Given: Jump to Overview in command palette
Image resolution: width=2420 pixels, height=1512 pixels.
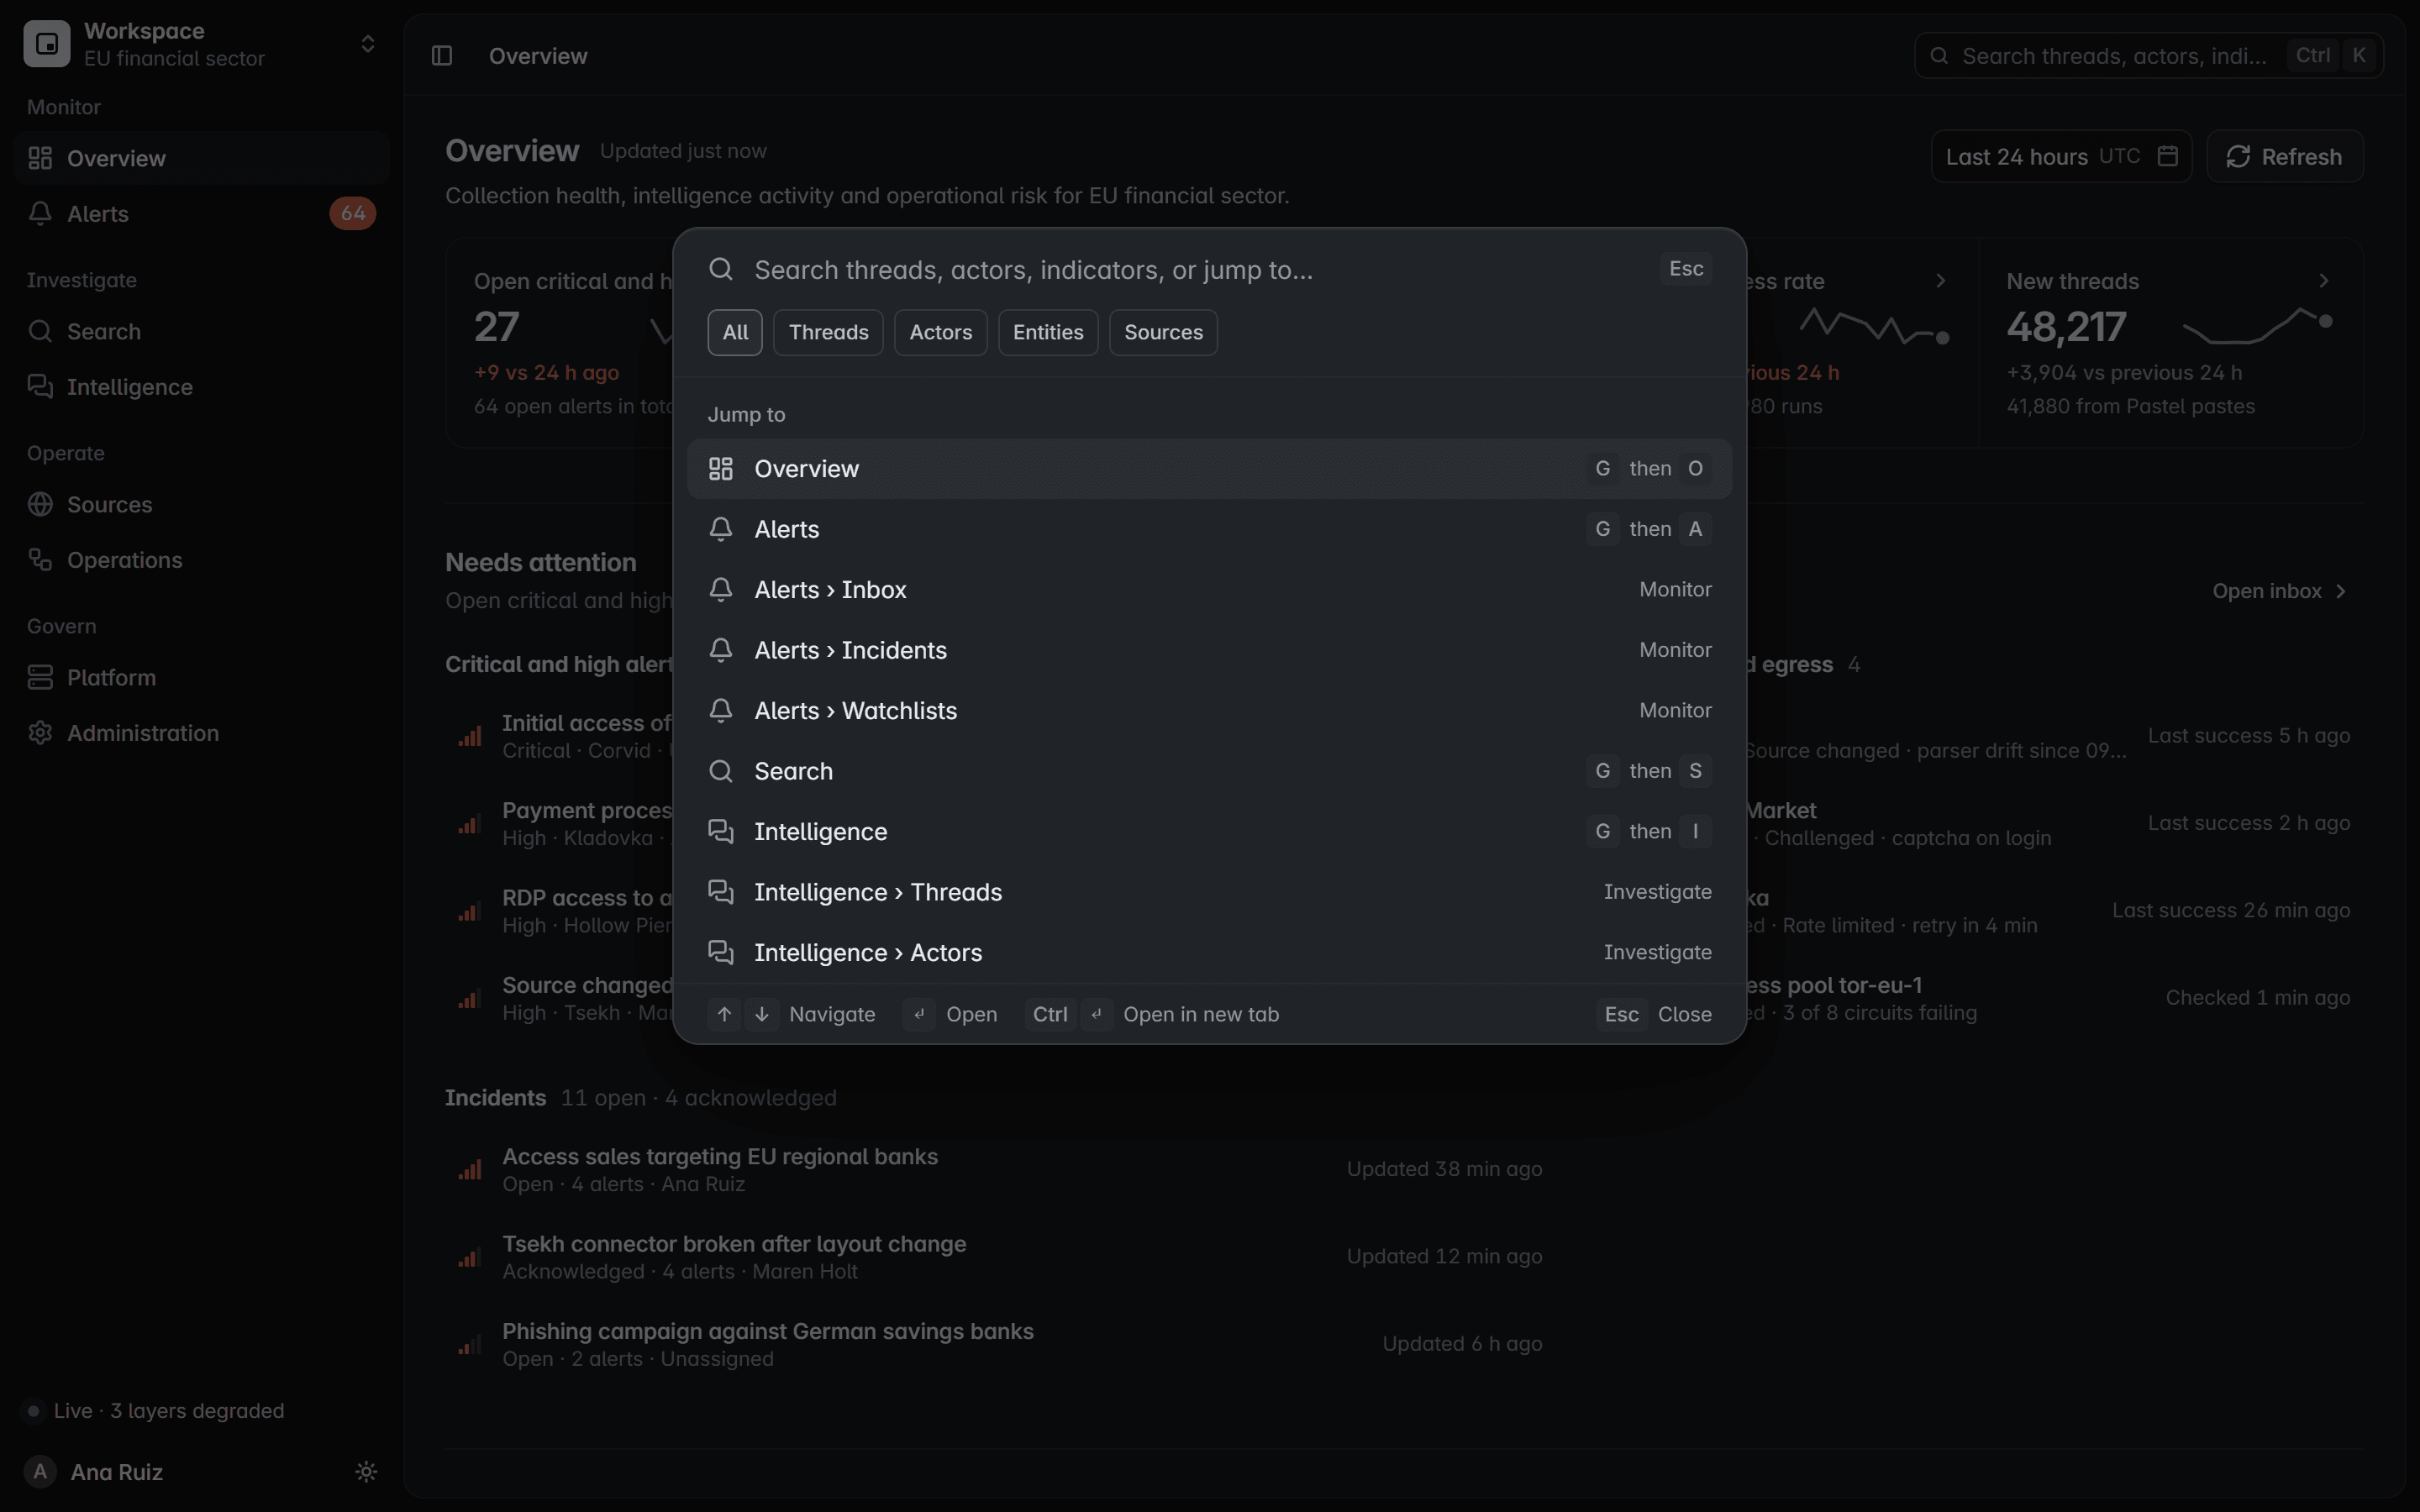Looking at the screenshot, I should pos(1209,469).
